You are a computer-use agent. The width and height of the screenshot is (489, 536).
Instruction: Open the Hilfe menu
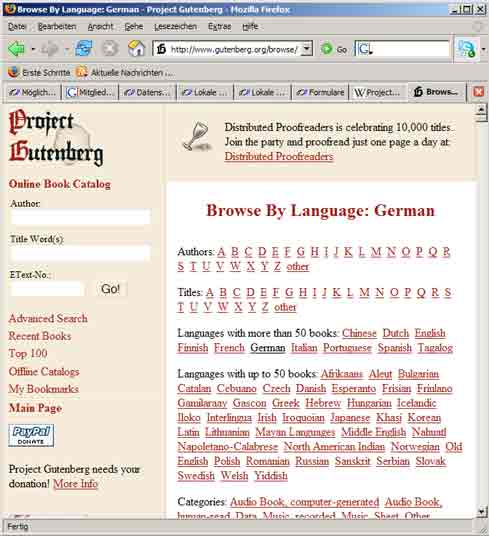[250, 27]
